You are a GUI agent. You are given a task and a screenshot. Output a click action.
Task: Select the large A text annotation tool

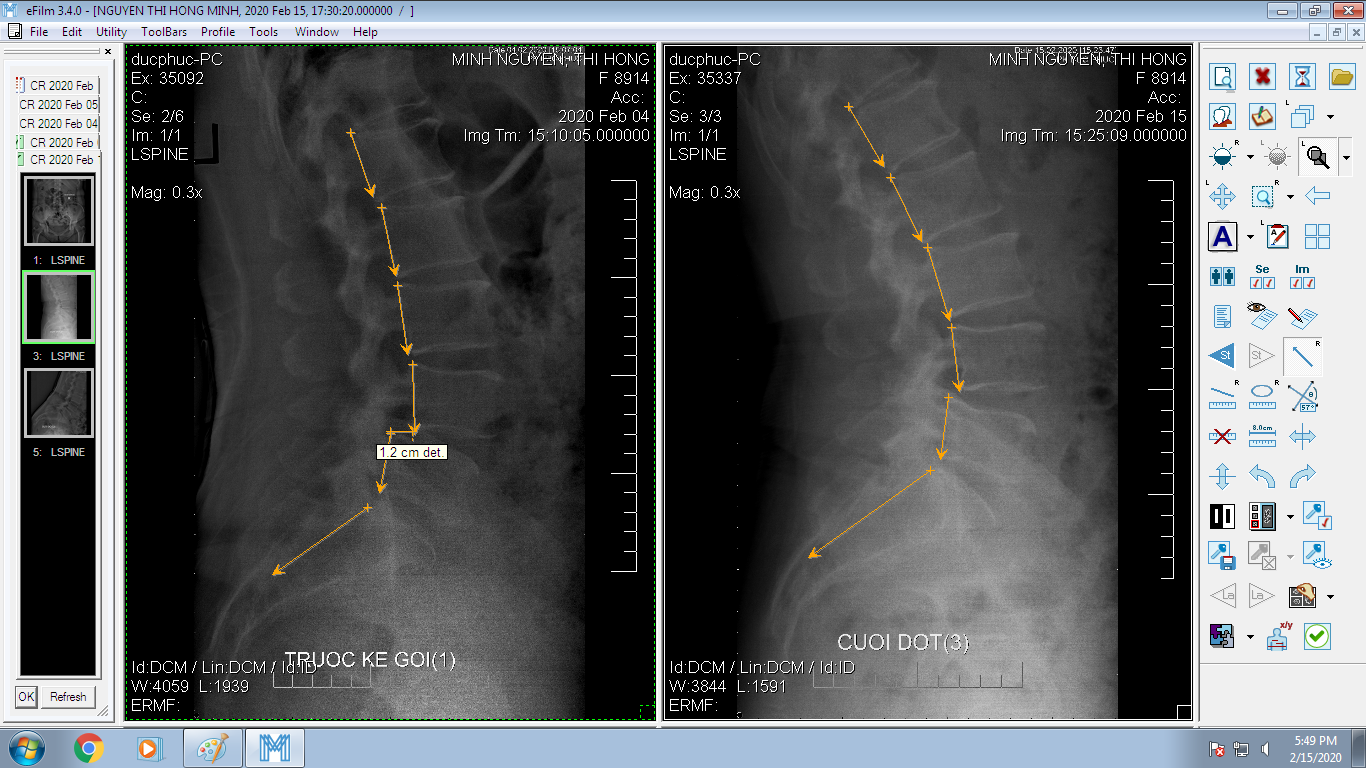[x=1222, y=237]
